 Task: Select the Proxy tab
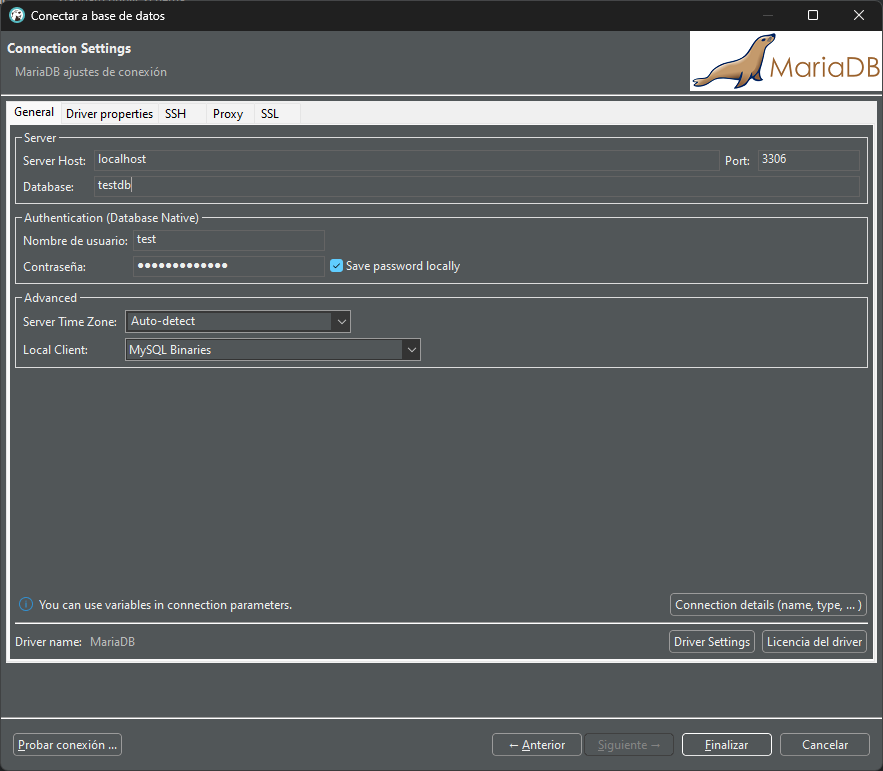228,114
